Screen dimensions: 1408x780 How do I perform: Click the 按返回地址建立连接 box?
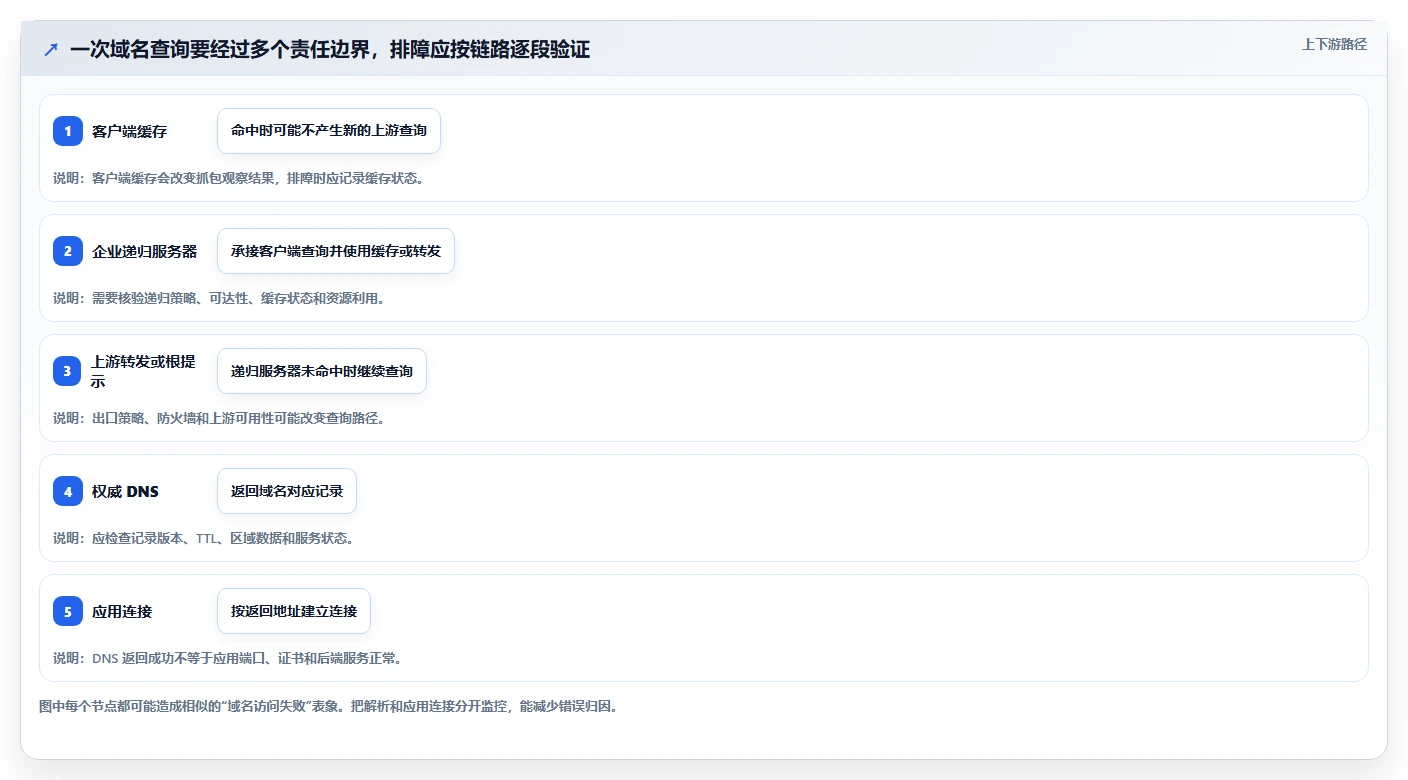pyautogui.click(x=294, y=611)
